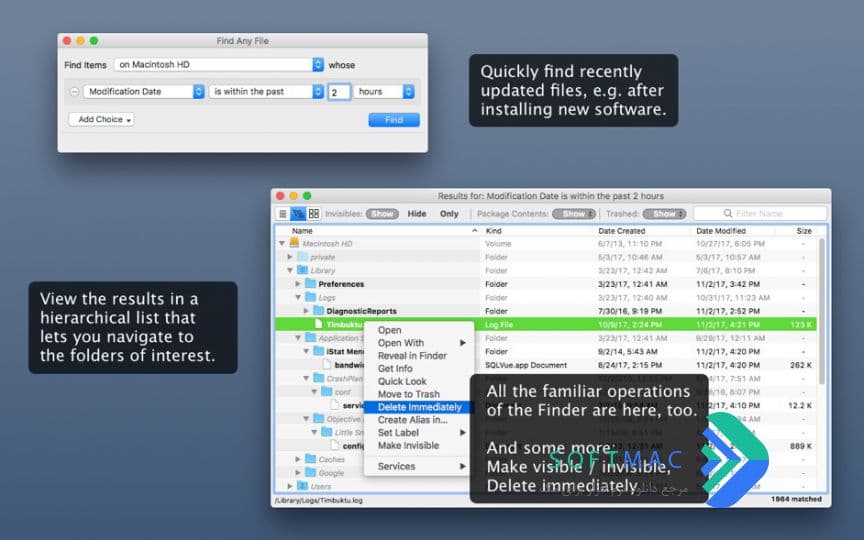This screenshot has height=540, width=864.
Task: Open the Services submenu
Action: (417, 466)
